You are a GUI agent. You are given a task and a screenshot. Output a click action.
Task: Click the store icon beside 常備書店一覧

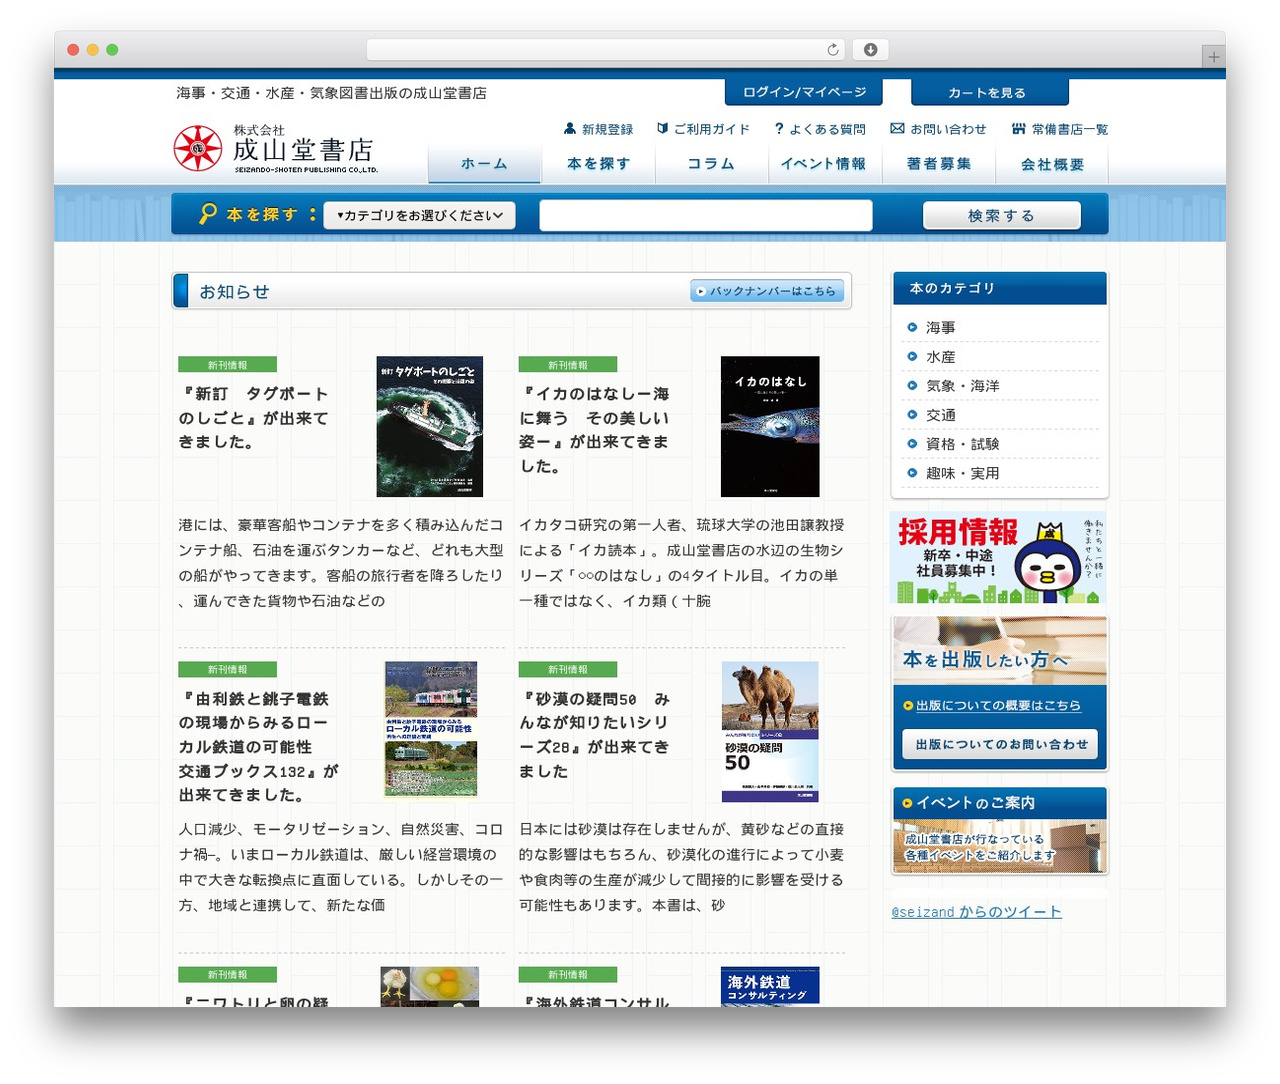click(1019, 129)
